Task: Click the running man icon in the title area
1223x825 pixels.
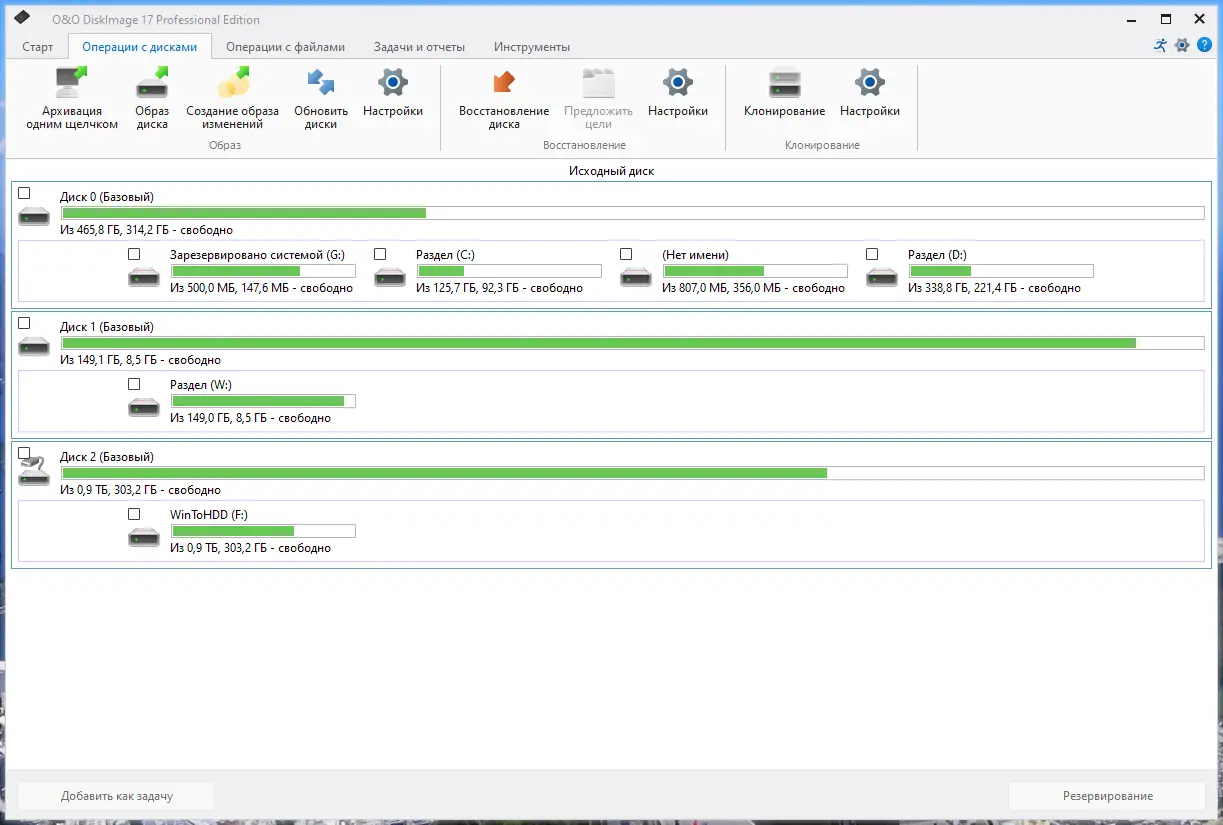Action: [1160, 45]
